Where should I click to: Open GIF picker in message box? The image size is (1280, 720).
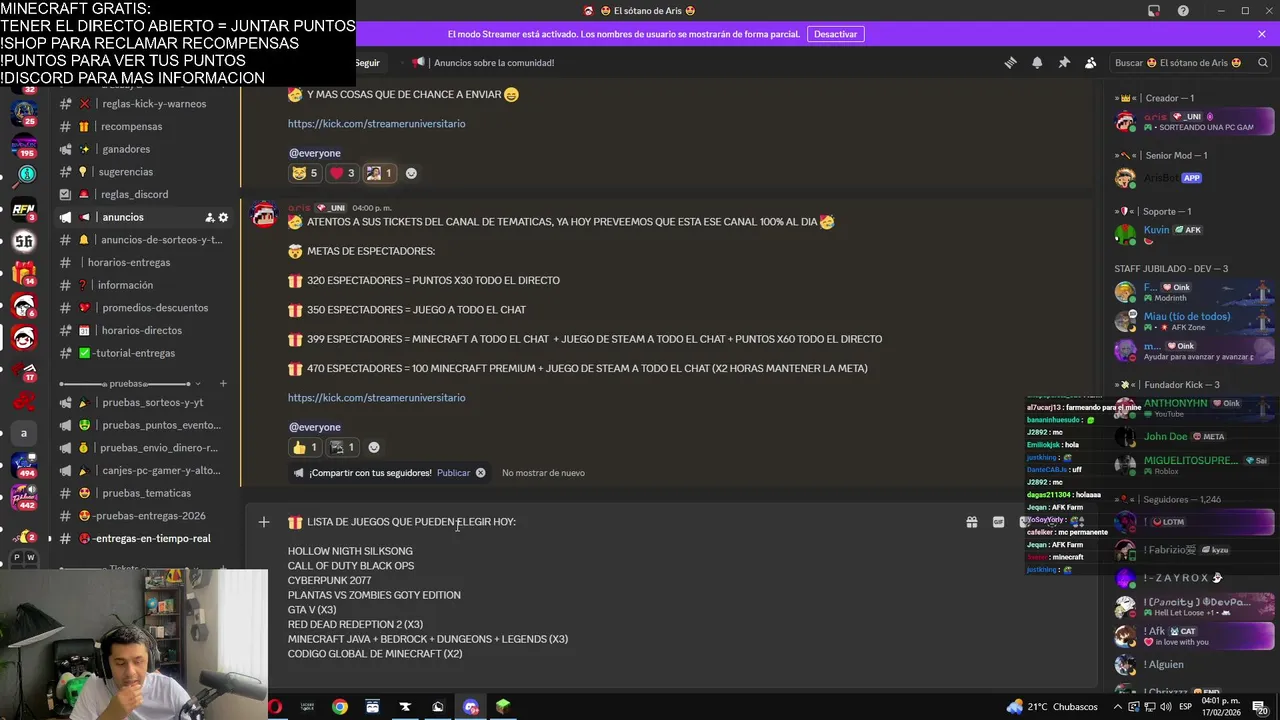tap(998, 522)
